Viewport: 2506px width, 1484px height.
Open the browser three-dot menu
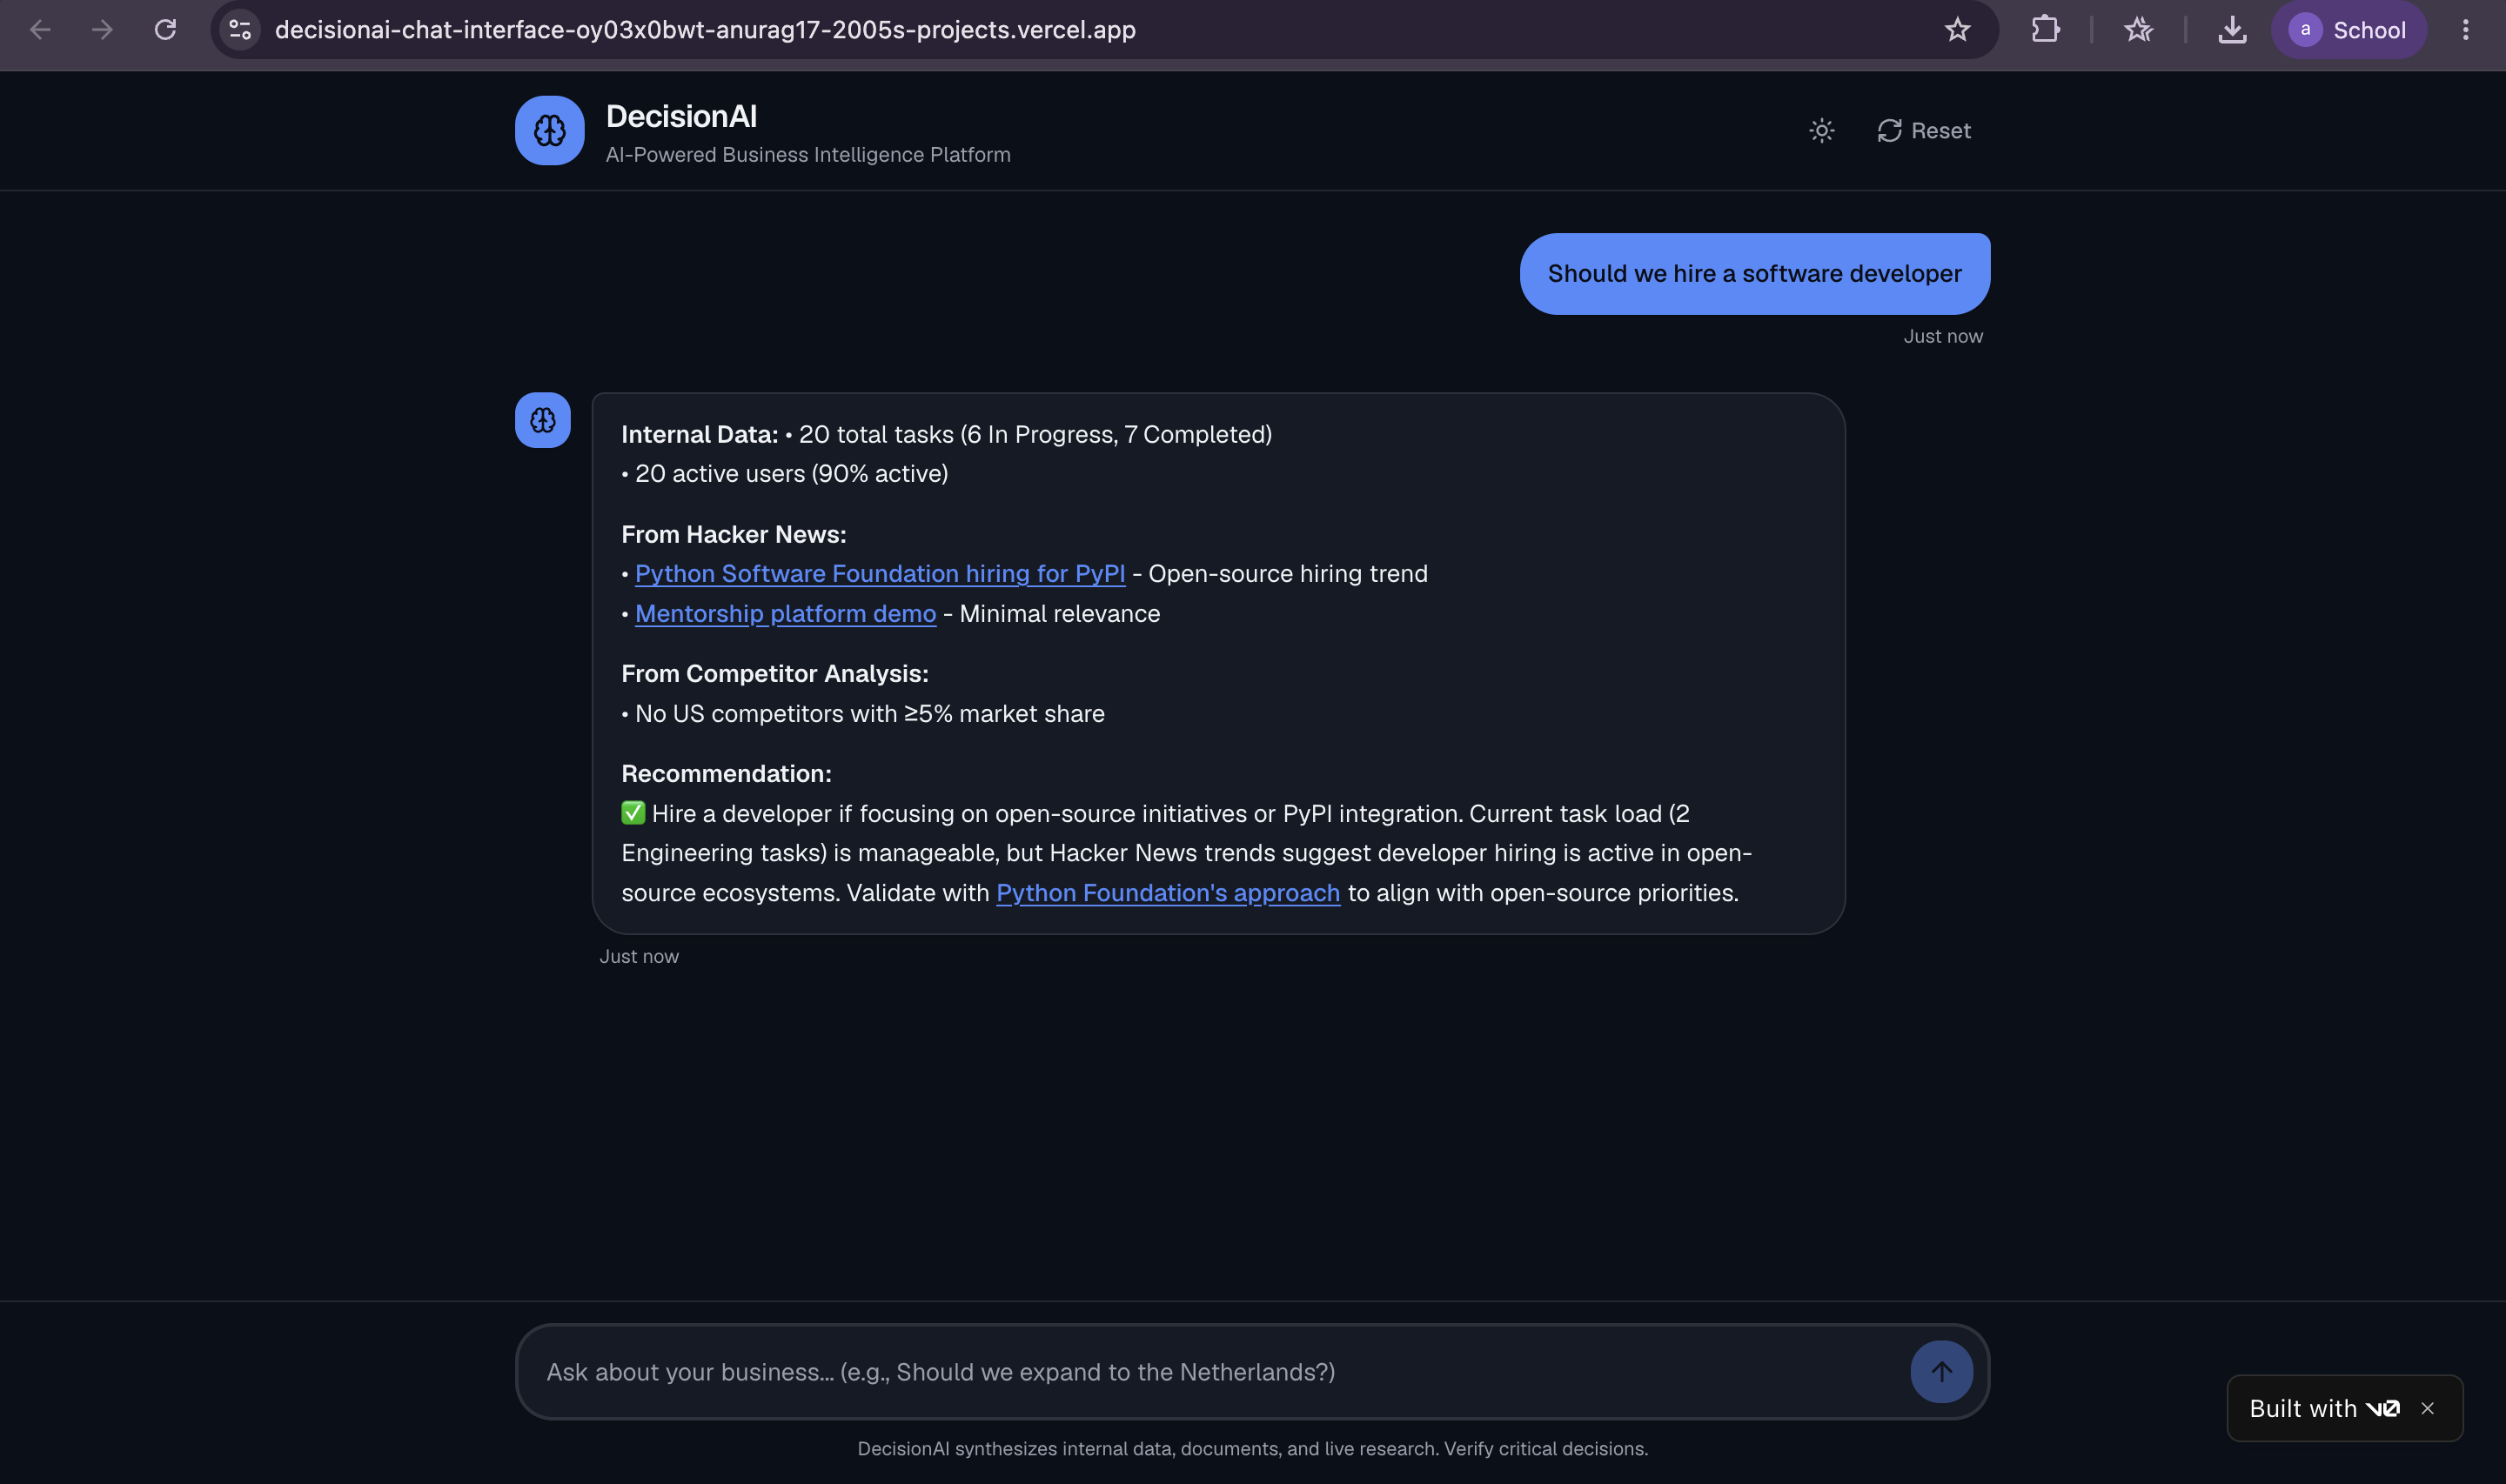(x=2465, y=30)
